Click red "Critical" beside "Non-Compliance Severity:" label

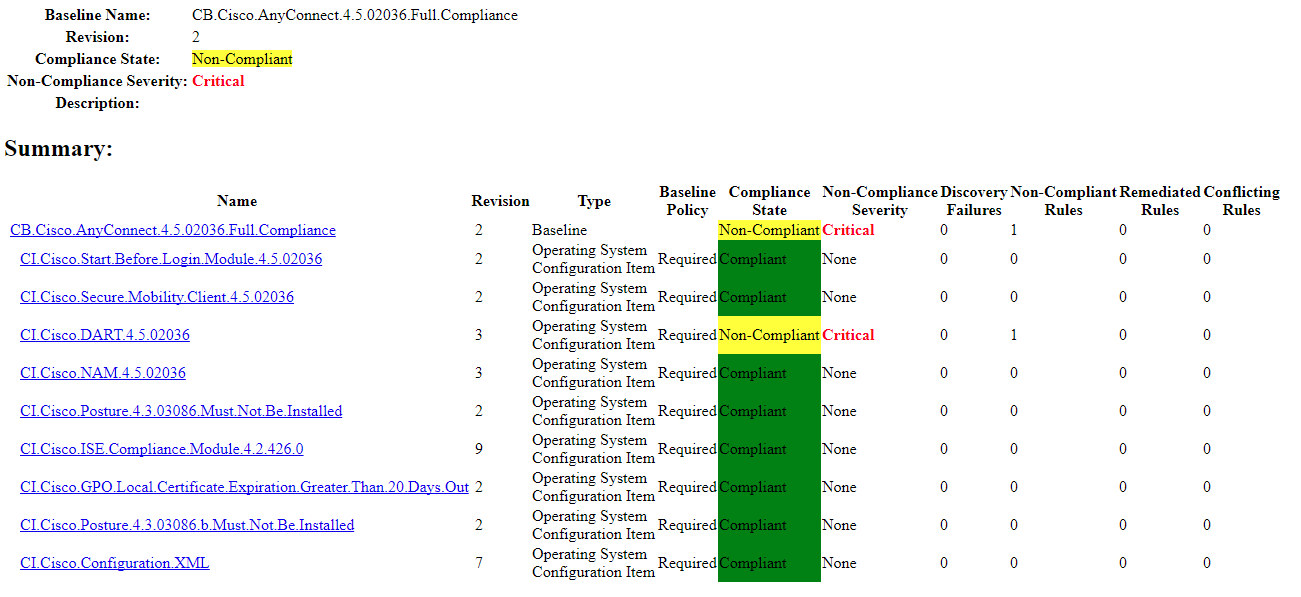point(218,81)
